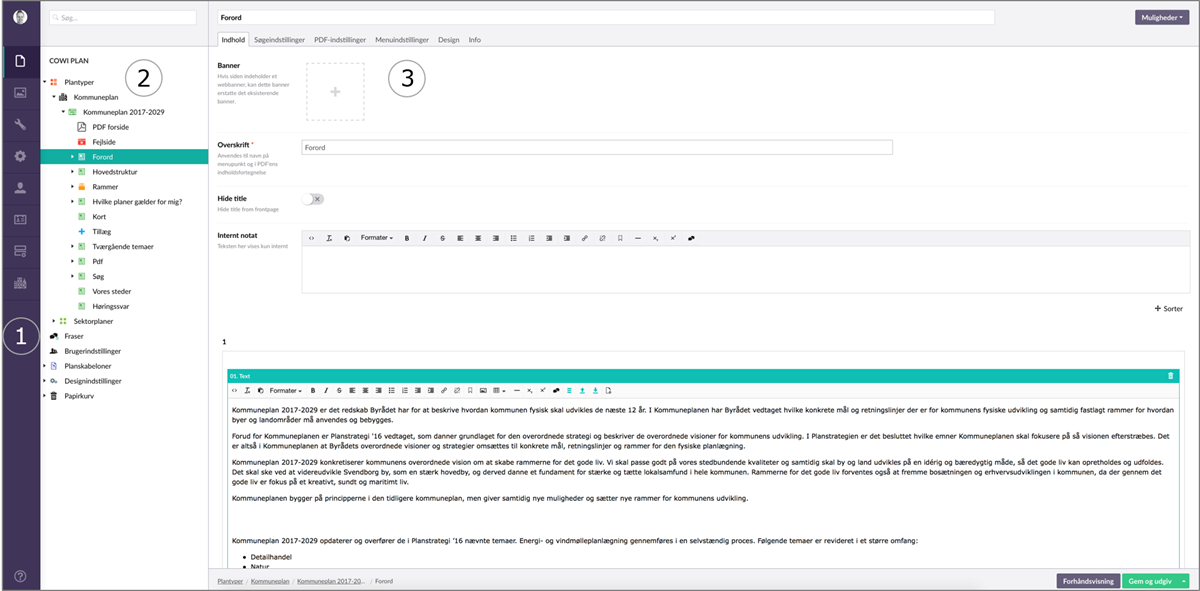Click the wrench Developer section icon

coord(20,125)
